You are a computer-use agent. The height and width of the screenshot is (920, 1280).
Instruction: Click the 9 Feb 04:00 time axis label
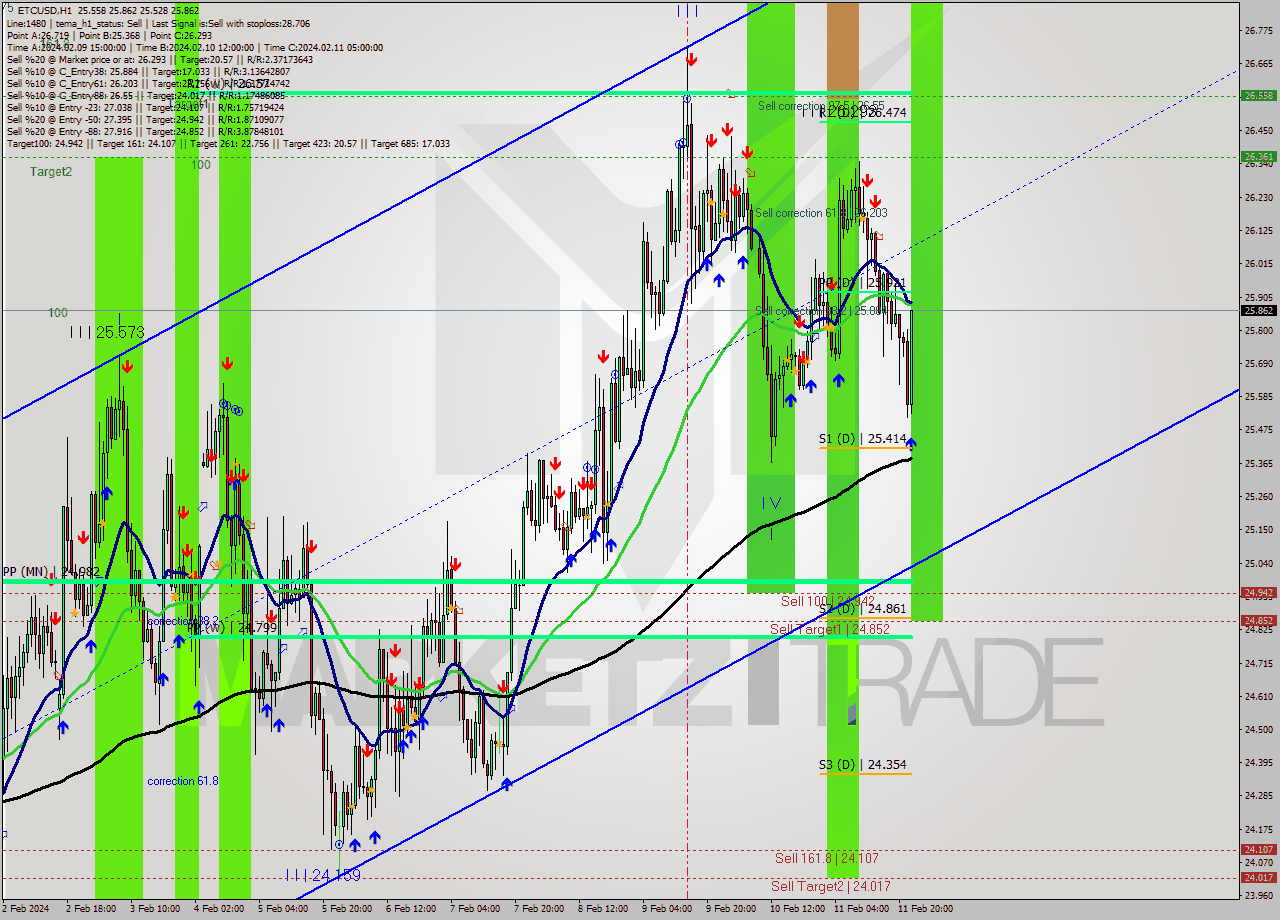point(667,909)
